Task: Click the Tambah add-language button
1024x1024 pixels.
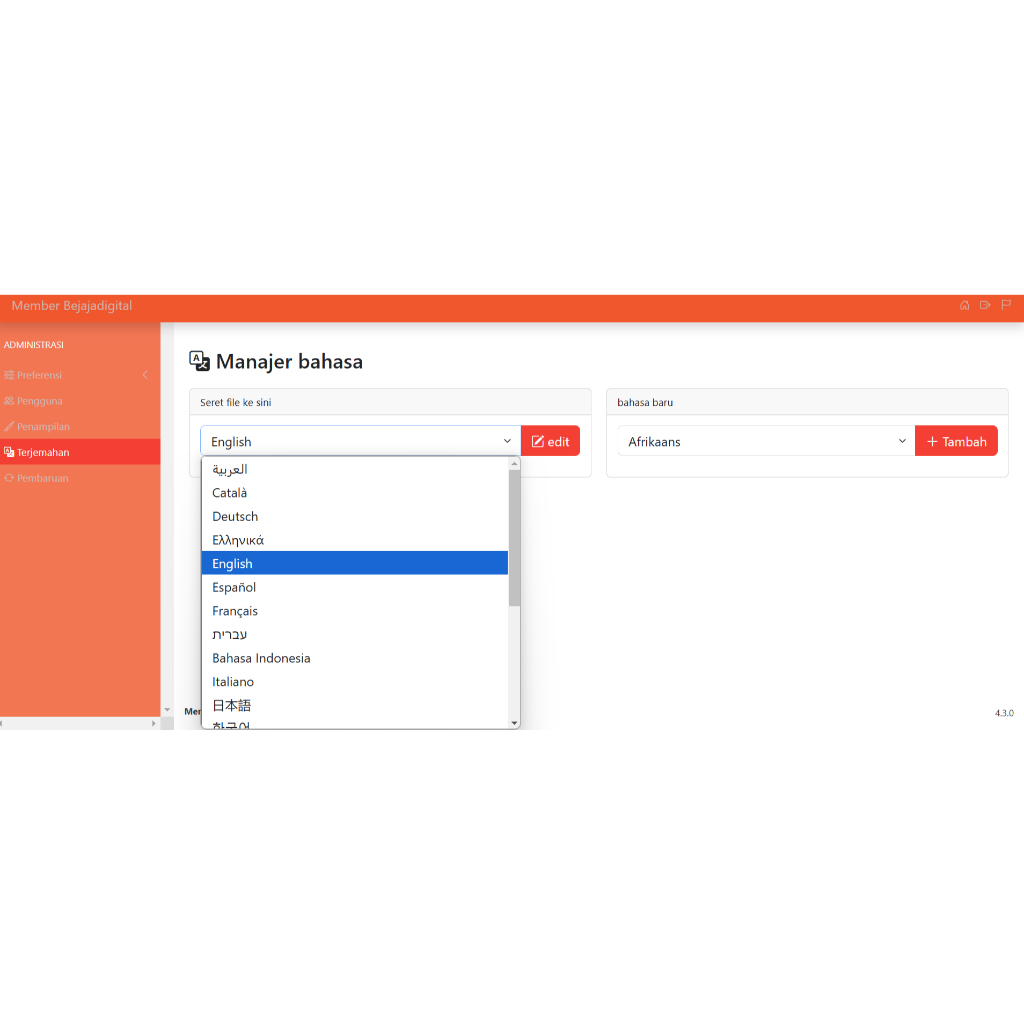Action: 956,441
